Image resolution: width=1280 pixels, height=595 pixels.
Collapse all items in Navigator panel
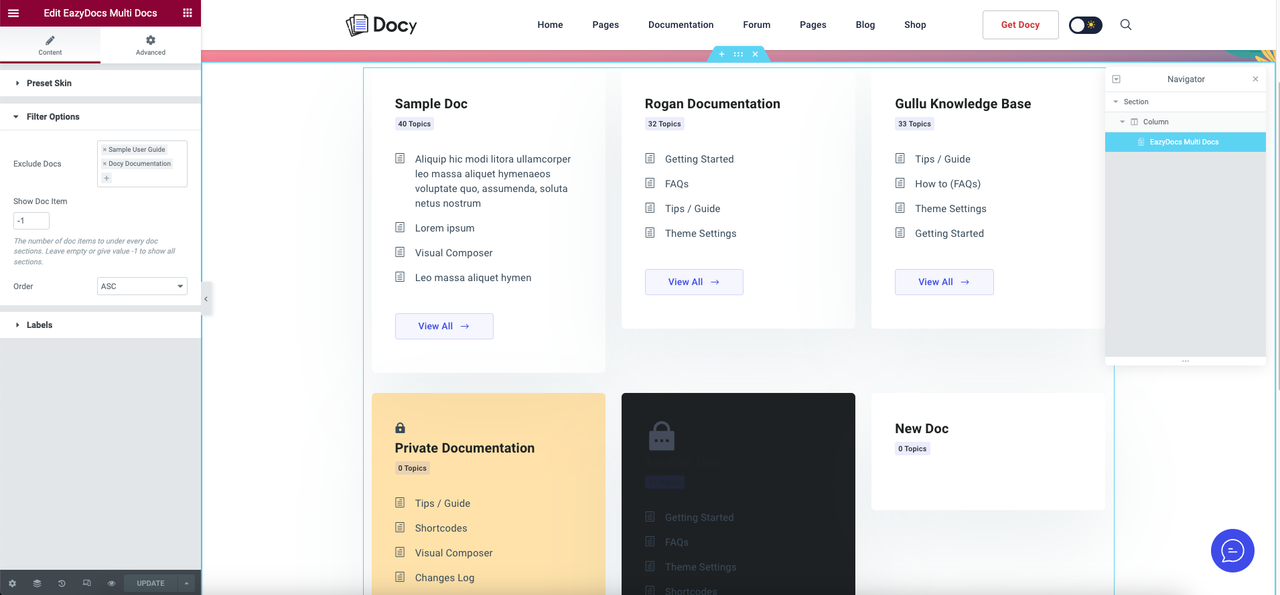click(1116, 79)
